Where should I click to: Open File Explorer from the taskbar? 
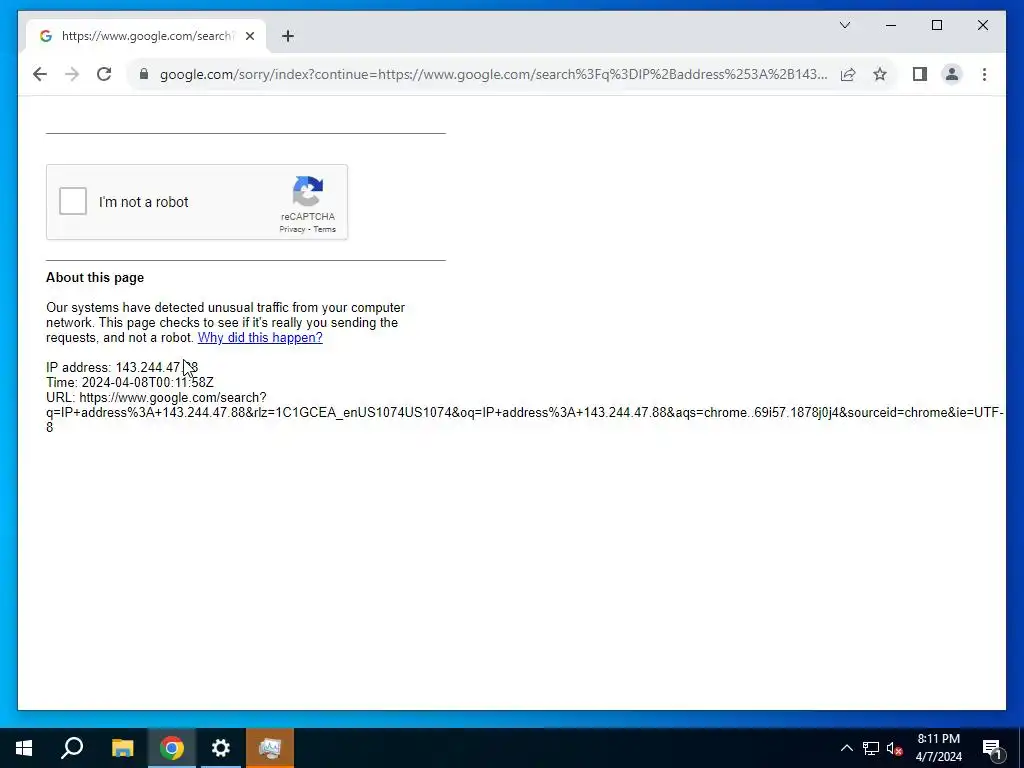click(x=122, y=748)
